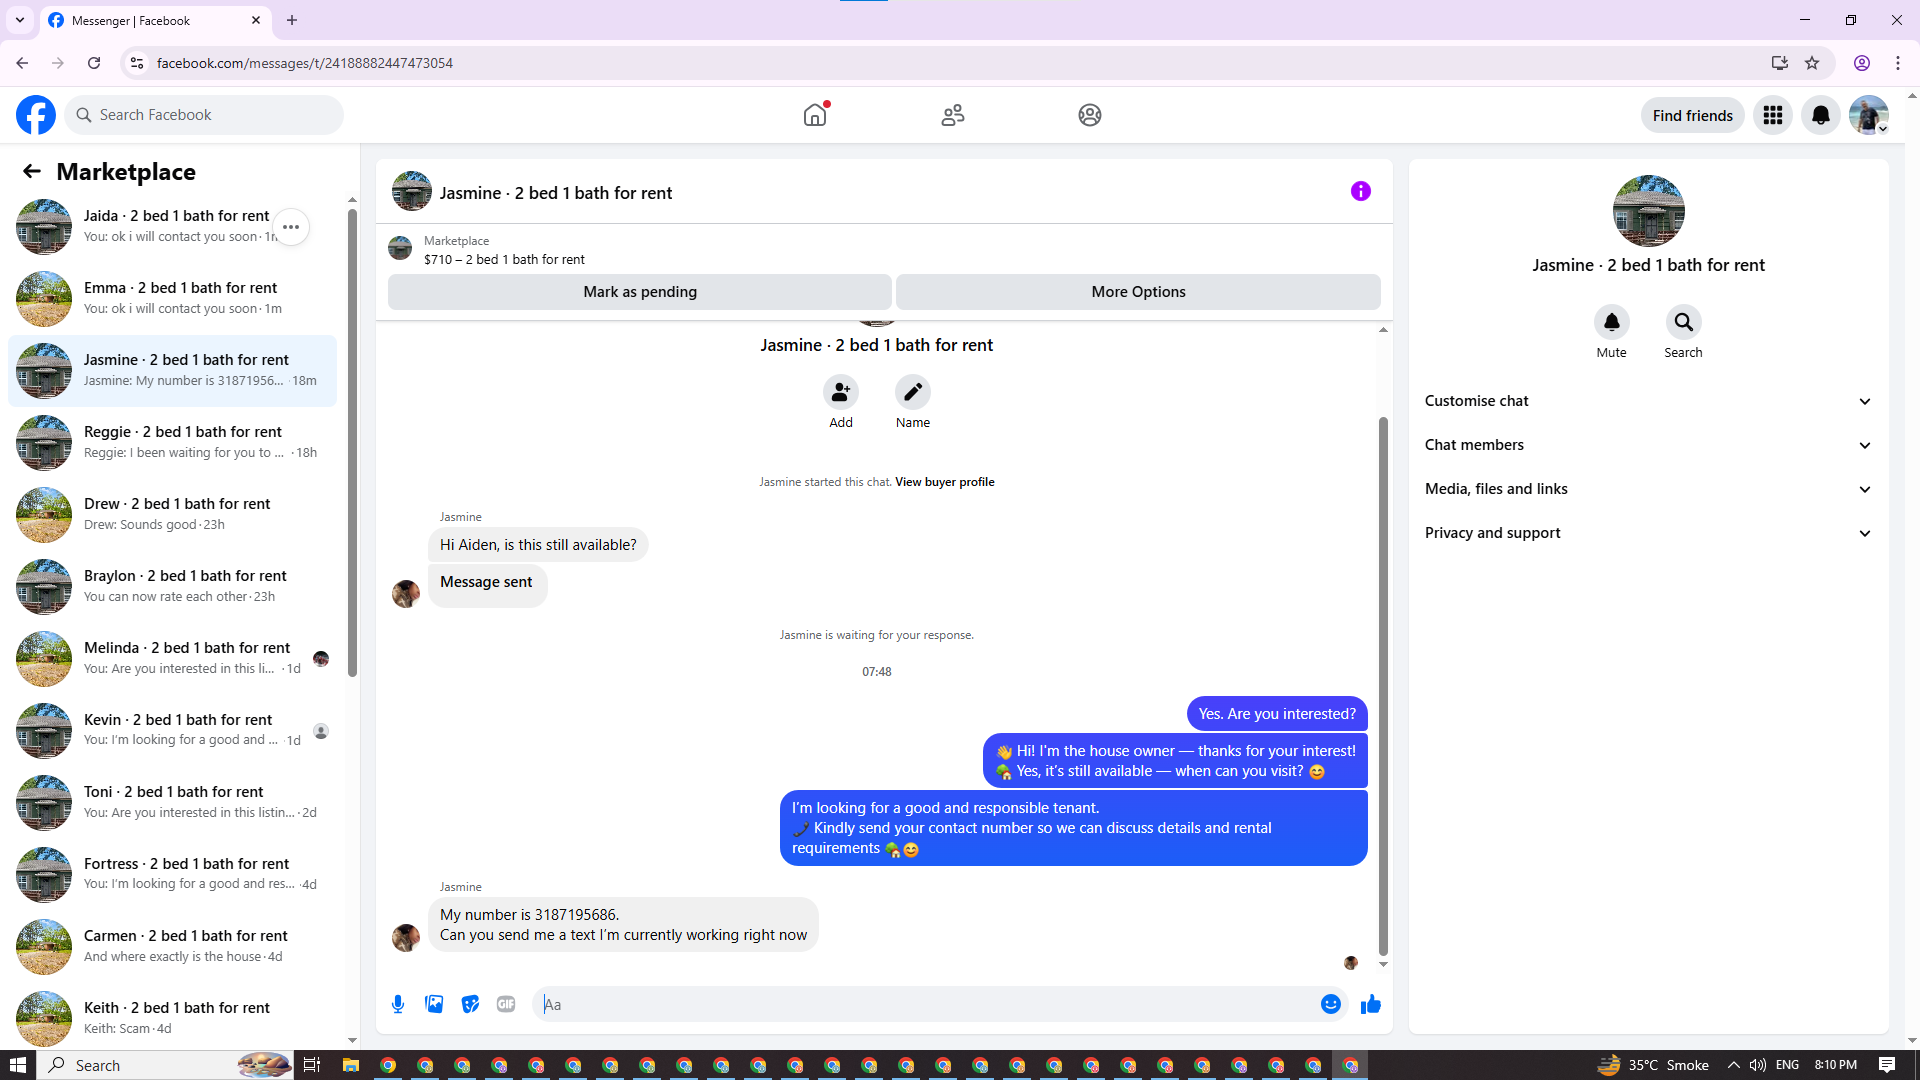The width and height of the screenshot is (1920, 1080).
Task: Open the emoji picker
Action: click(1331, 1004)
